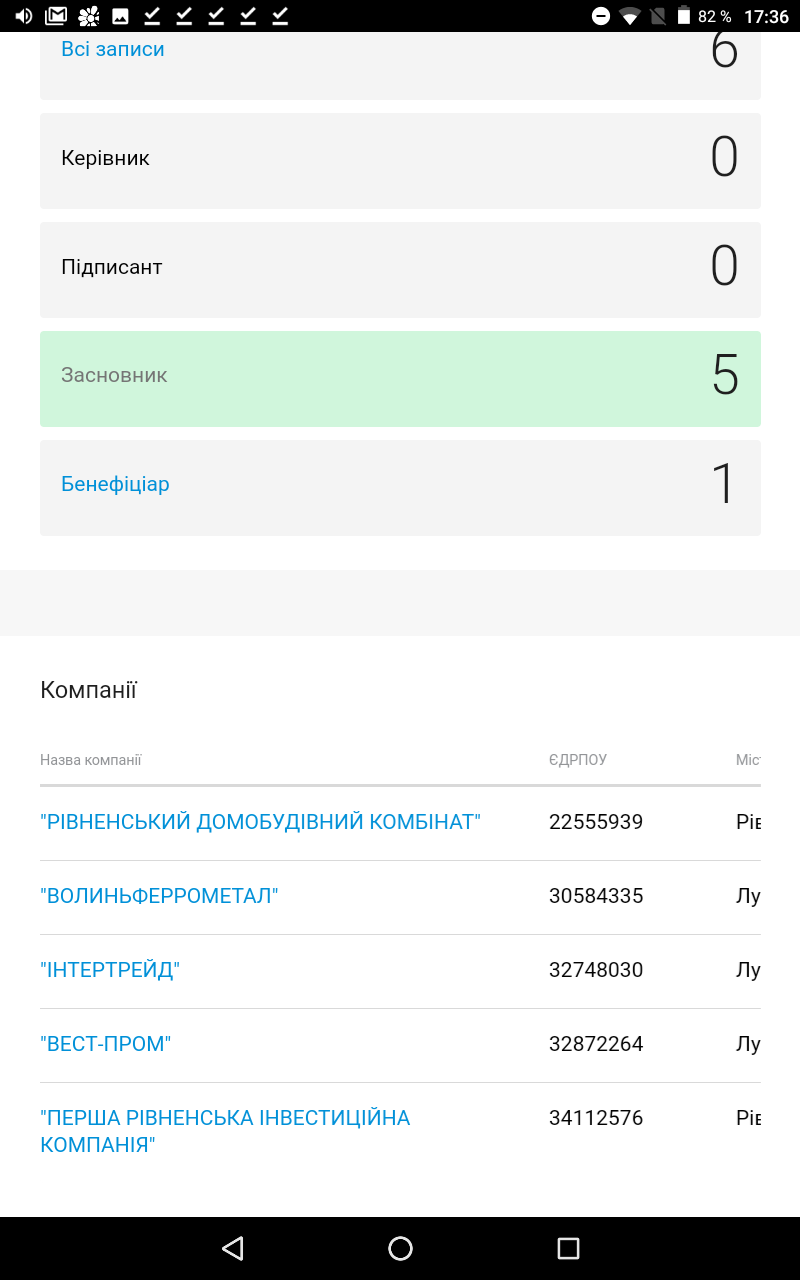Tap the Android back navigation button
Screen dimensions: 800x1280
click(233, 1248)
